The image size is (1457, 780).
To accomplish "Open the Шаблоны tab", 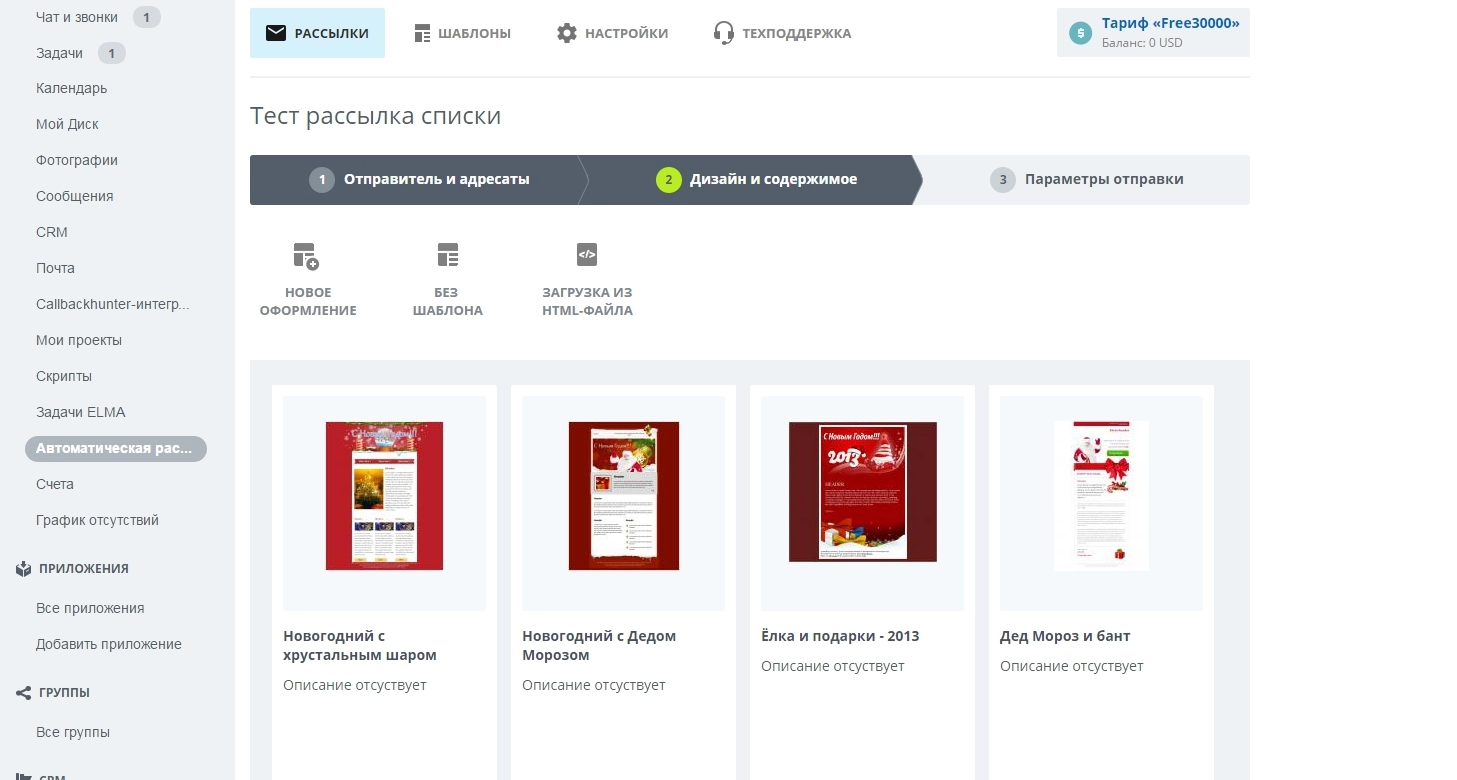I will pyautogui.click(x=462, y=33).
